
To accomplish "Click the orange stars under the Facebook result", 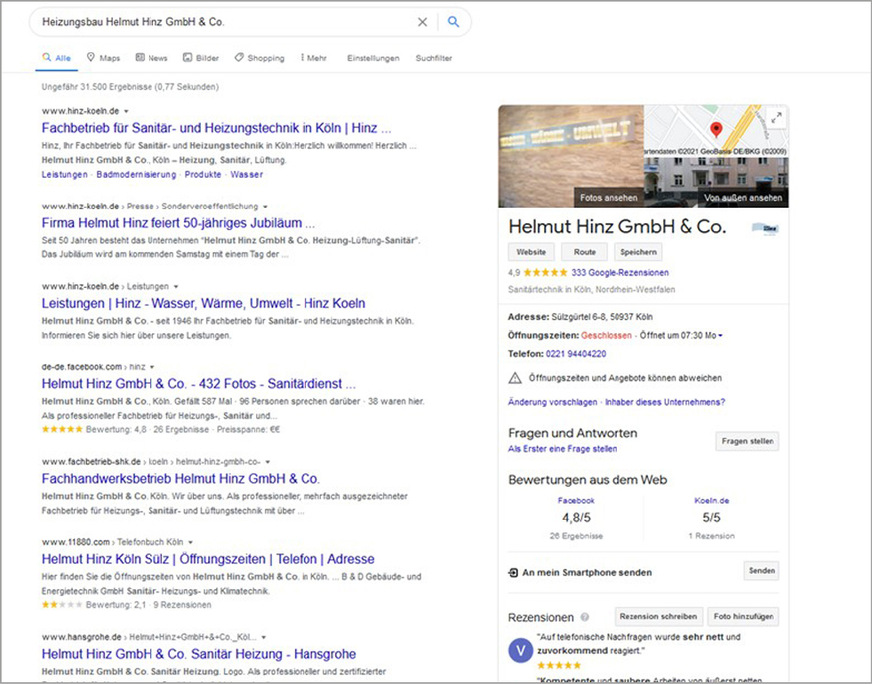I will click(x=60, y=429).
